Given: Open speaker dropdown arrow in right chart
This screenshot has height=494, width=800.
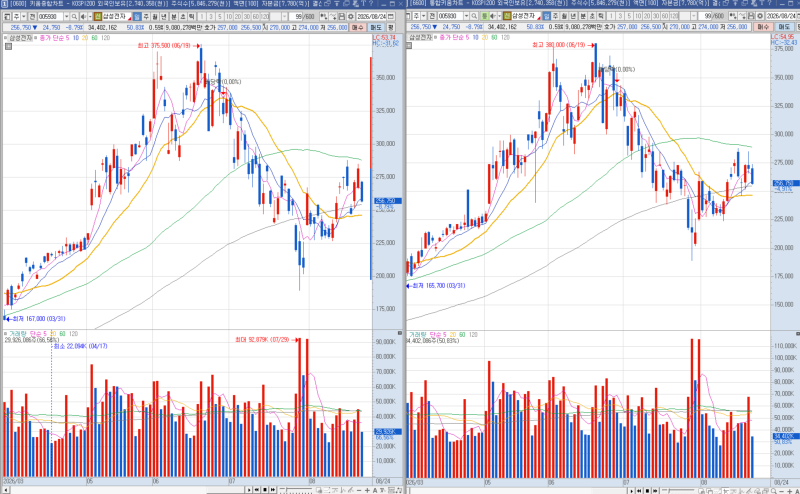Looking at the screenshot, I should [500, 16].
